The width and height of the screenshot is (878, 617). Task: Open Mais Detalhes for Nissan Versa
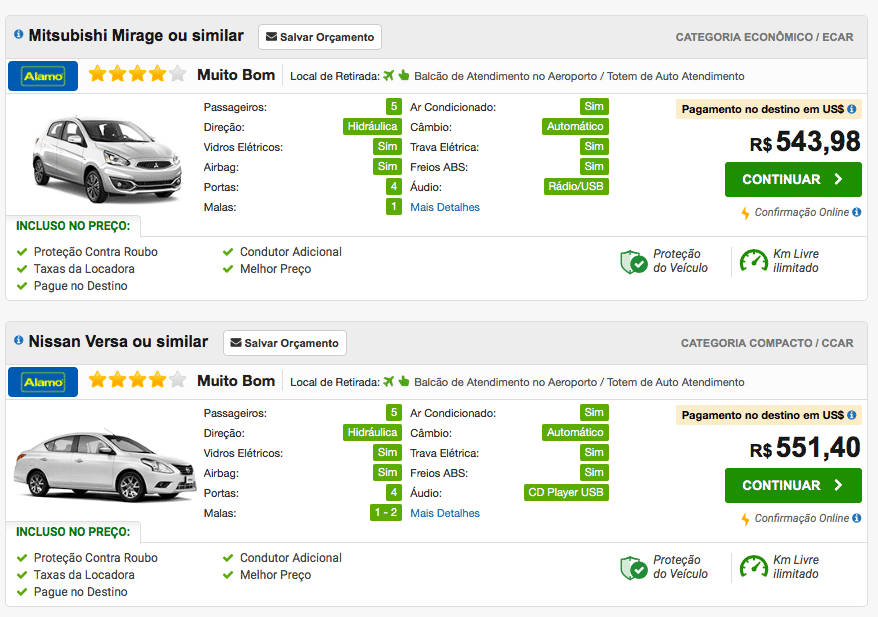445,513
